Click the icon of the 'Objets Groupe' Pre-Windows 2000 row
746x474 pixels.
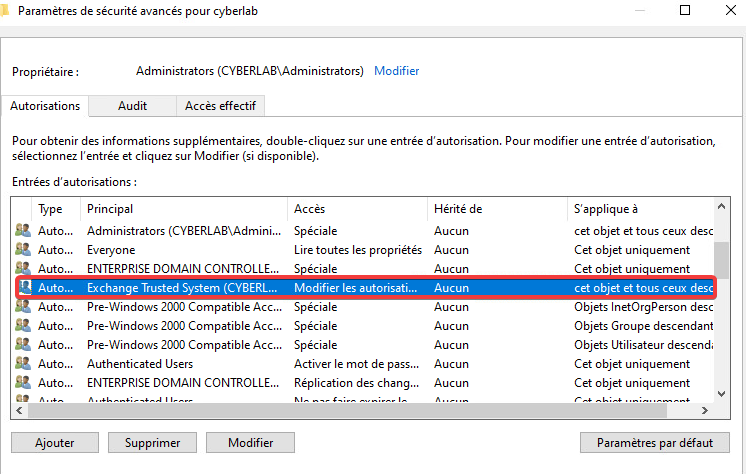coord(23,326)
